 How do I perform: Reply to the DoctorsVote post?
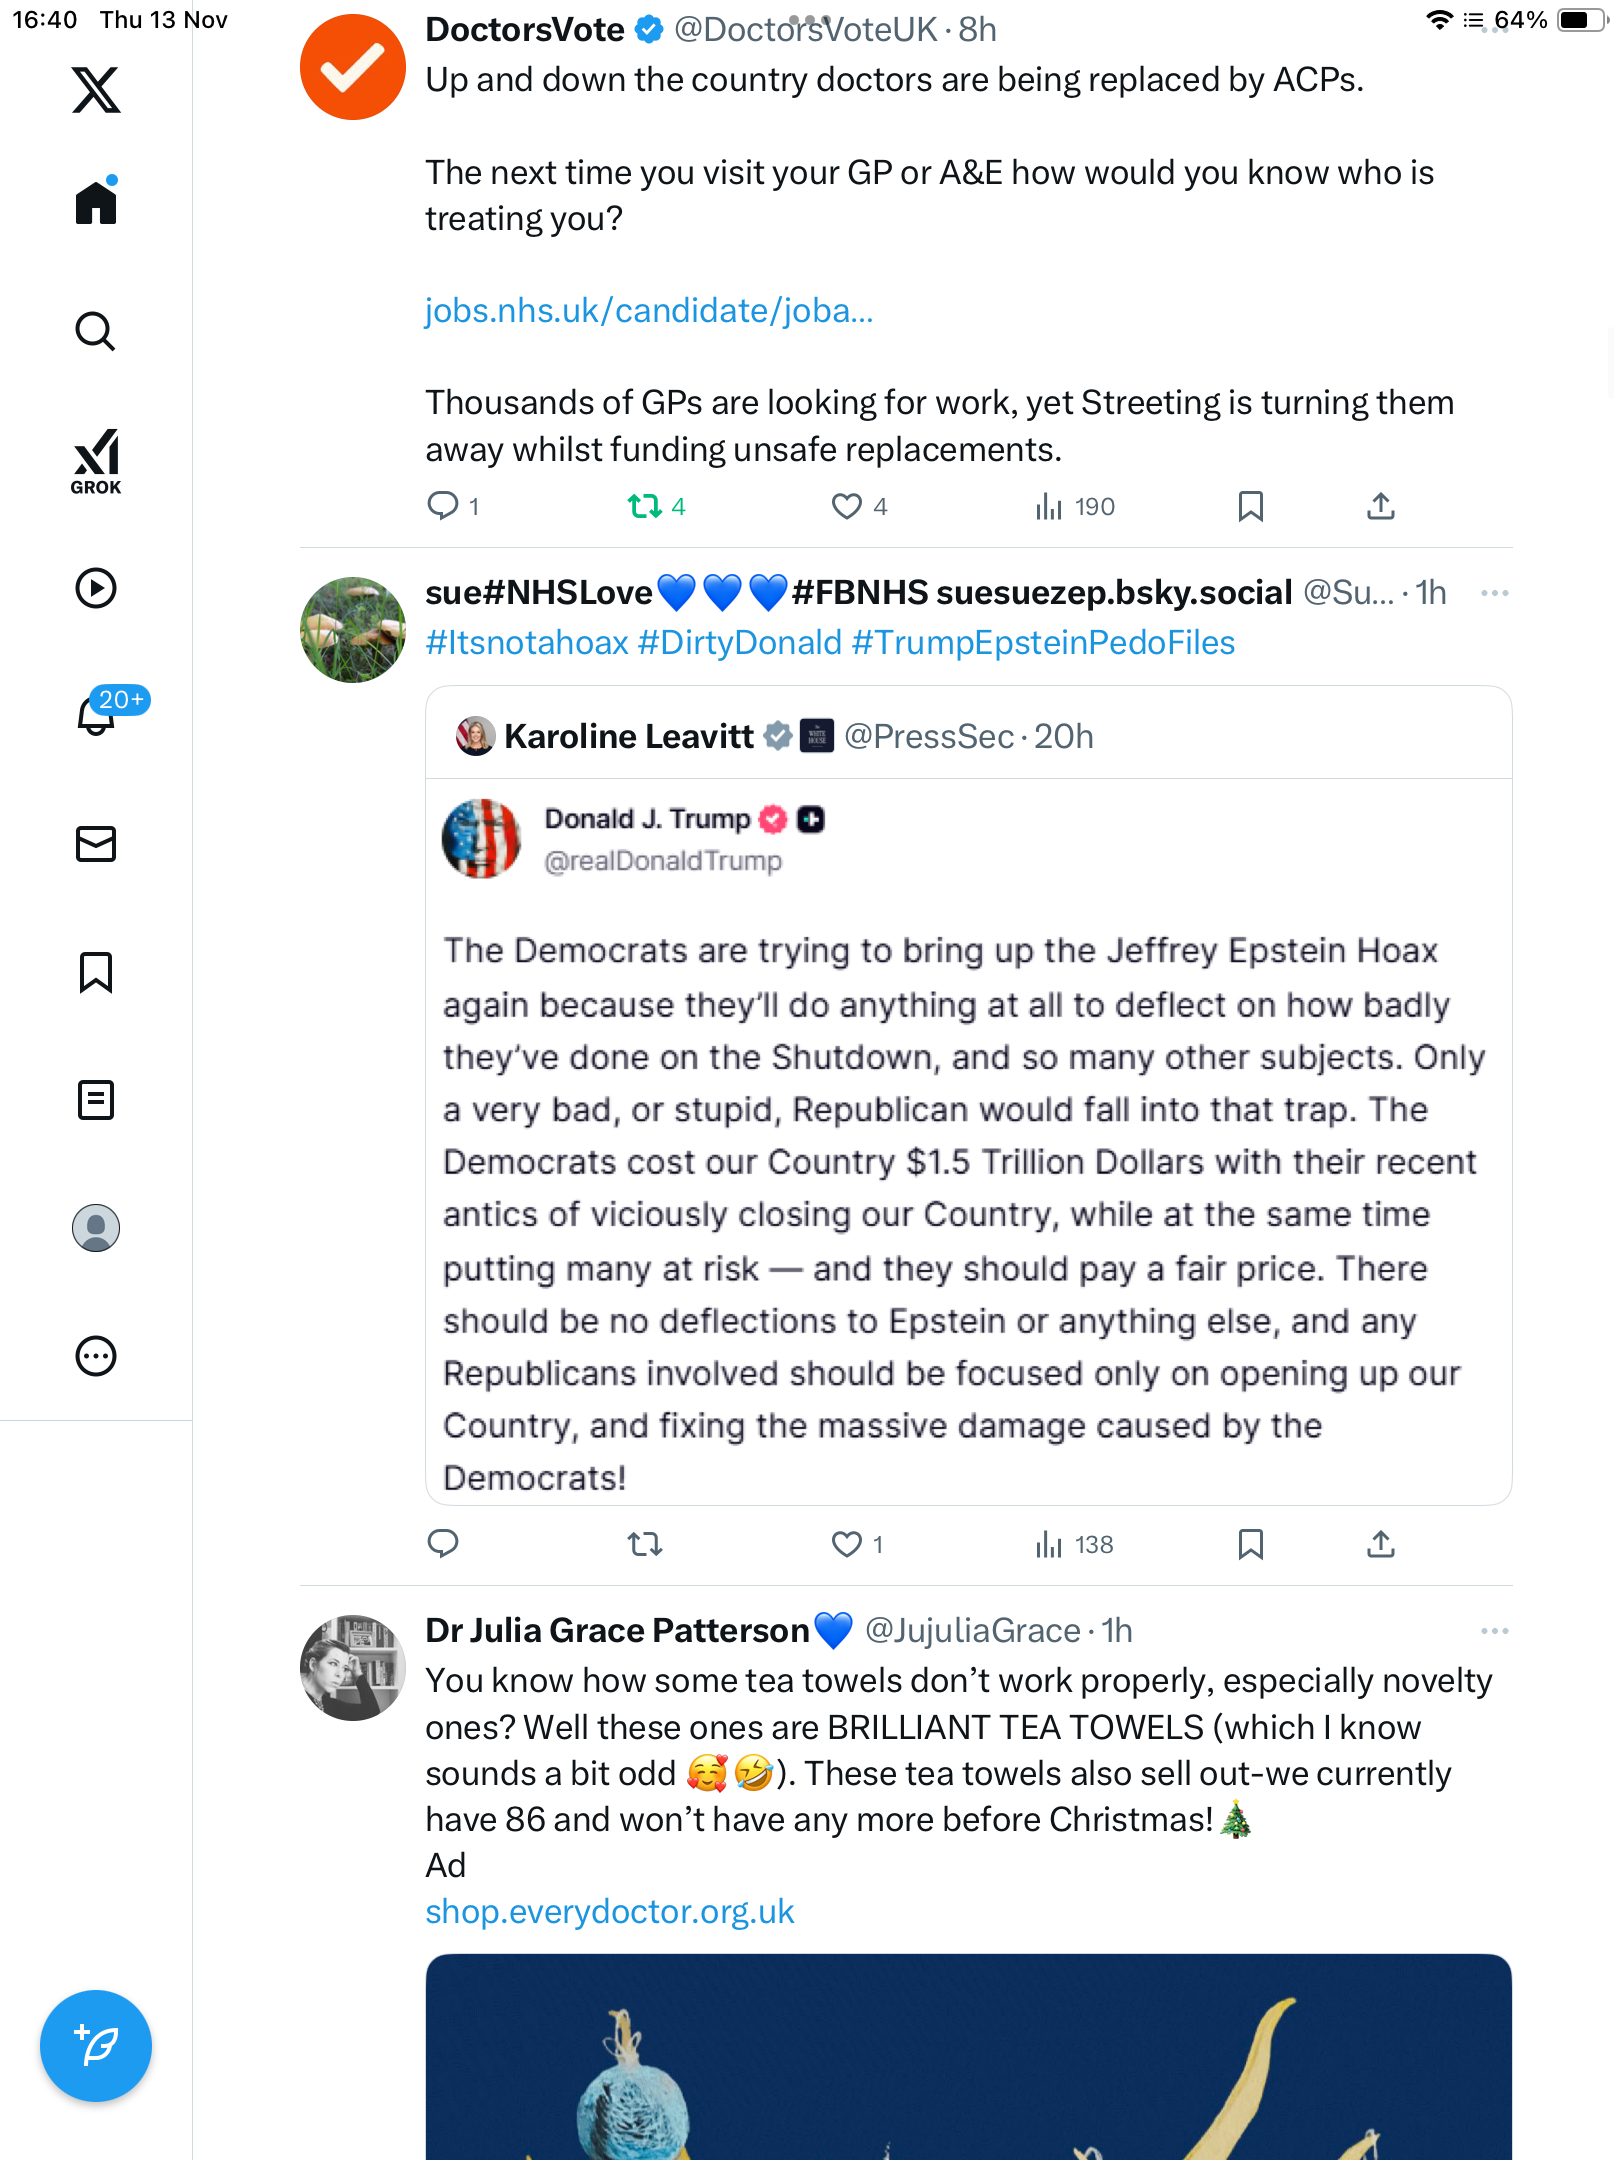pyautogui.click(x=443, y=506)
